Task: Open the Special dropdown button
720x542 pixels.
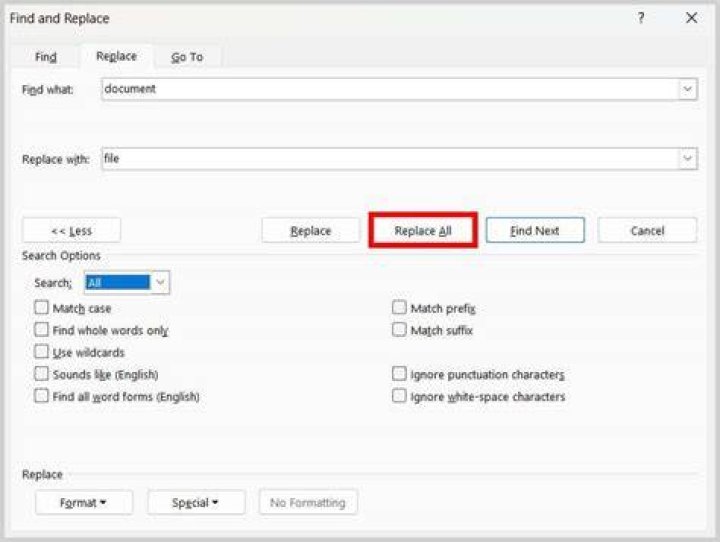Action: click(196, 502)
